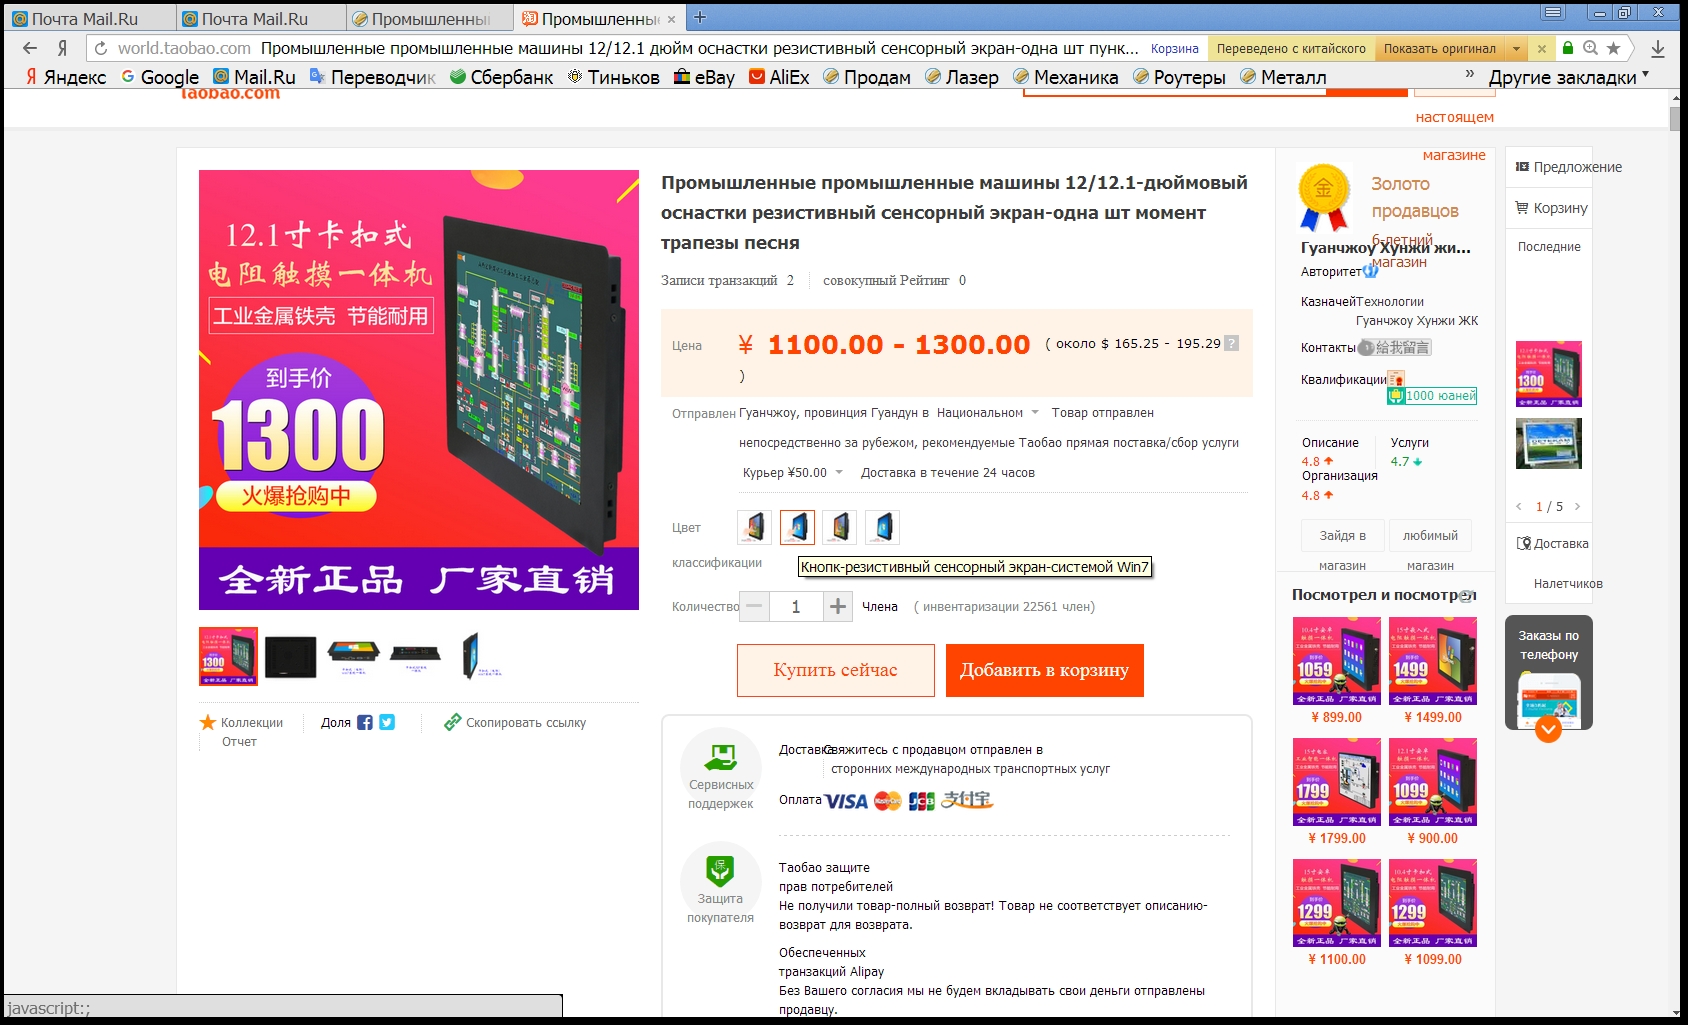Viewport: 1688px width, 1025px height.
Task: Select the fourth color classification option
Action: coord(882,527)
